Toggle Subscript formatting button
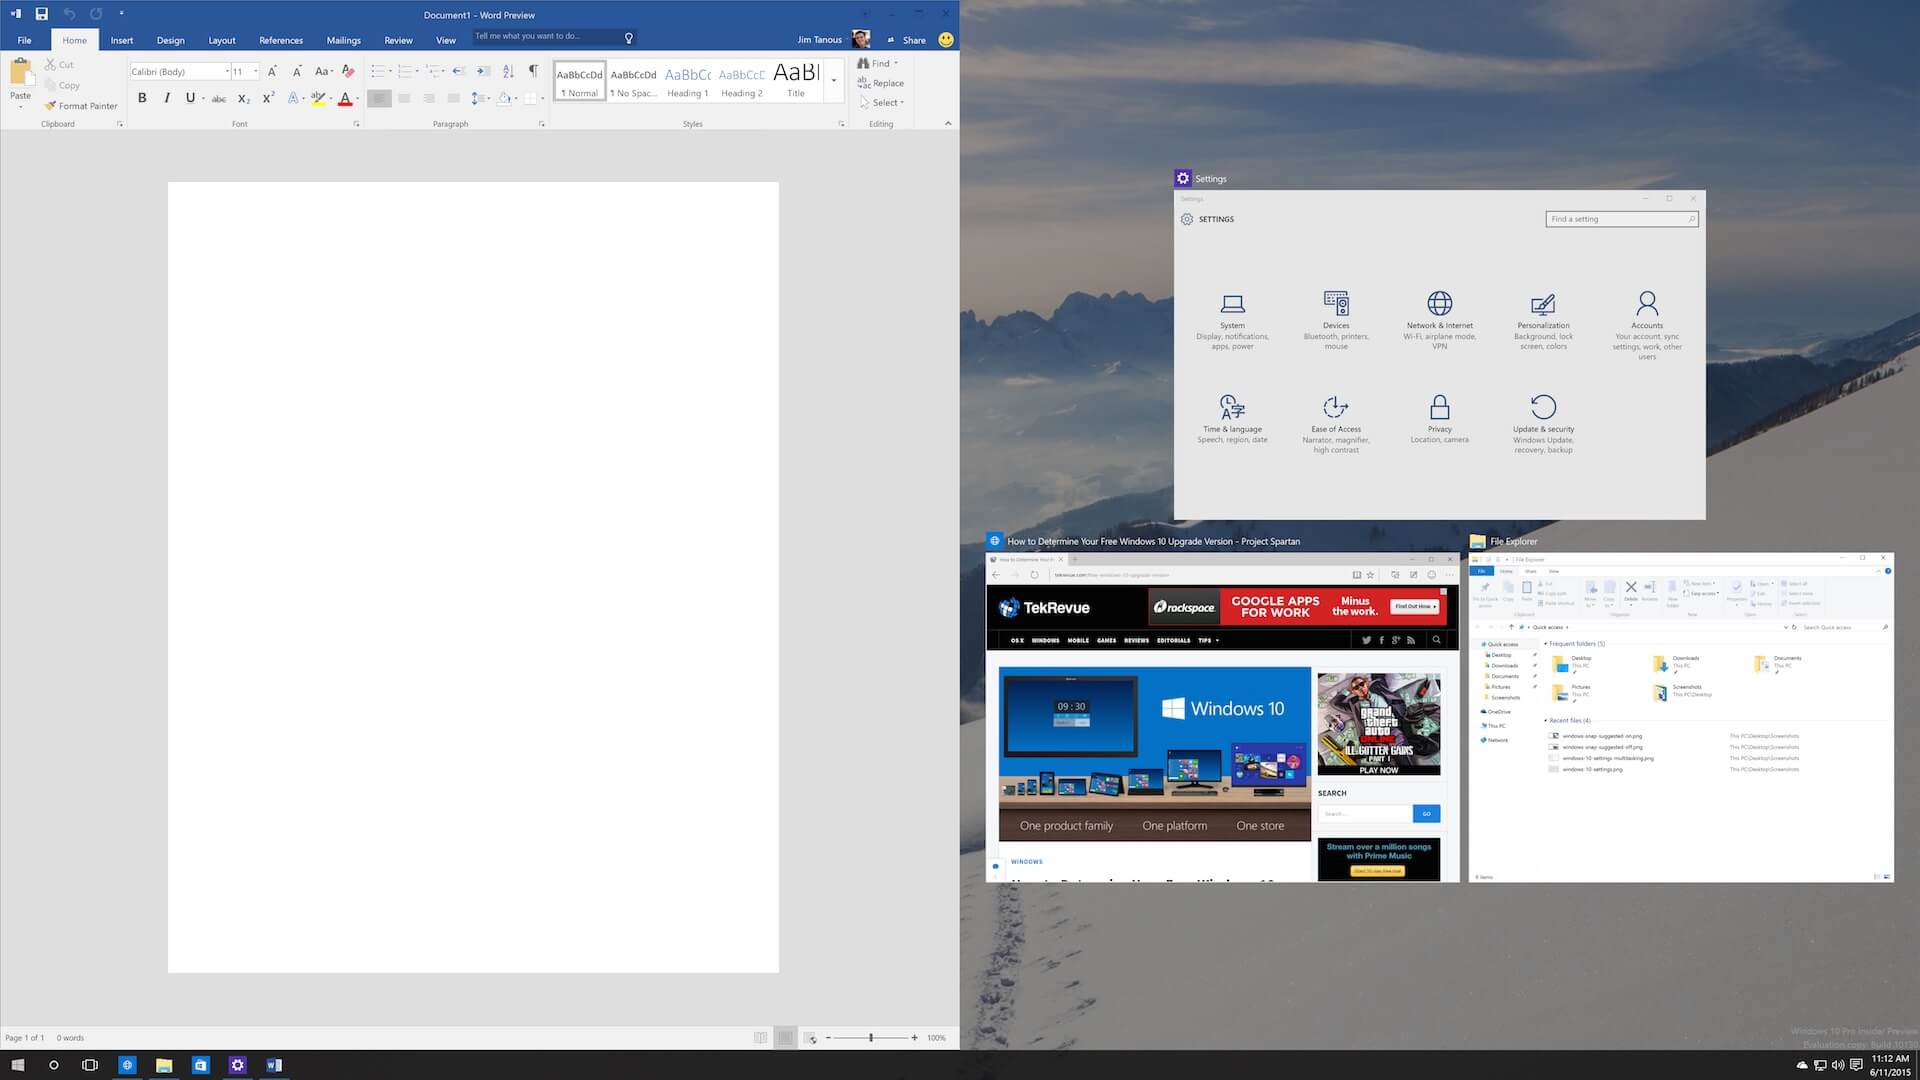Image resolution: width=1920 pixels, height=1080 pixels. (x=244, y=98)
